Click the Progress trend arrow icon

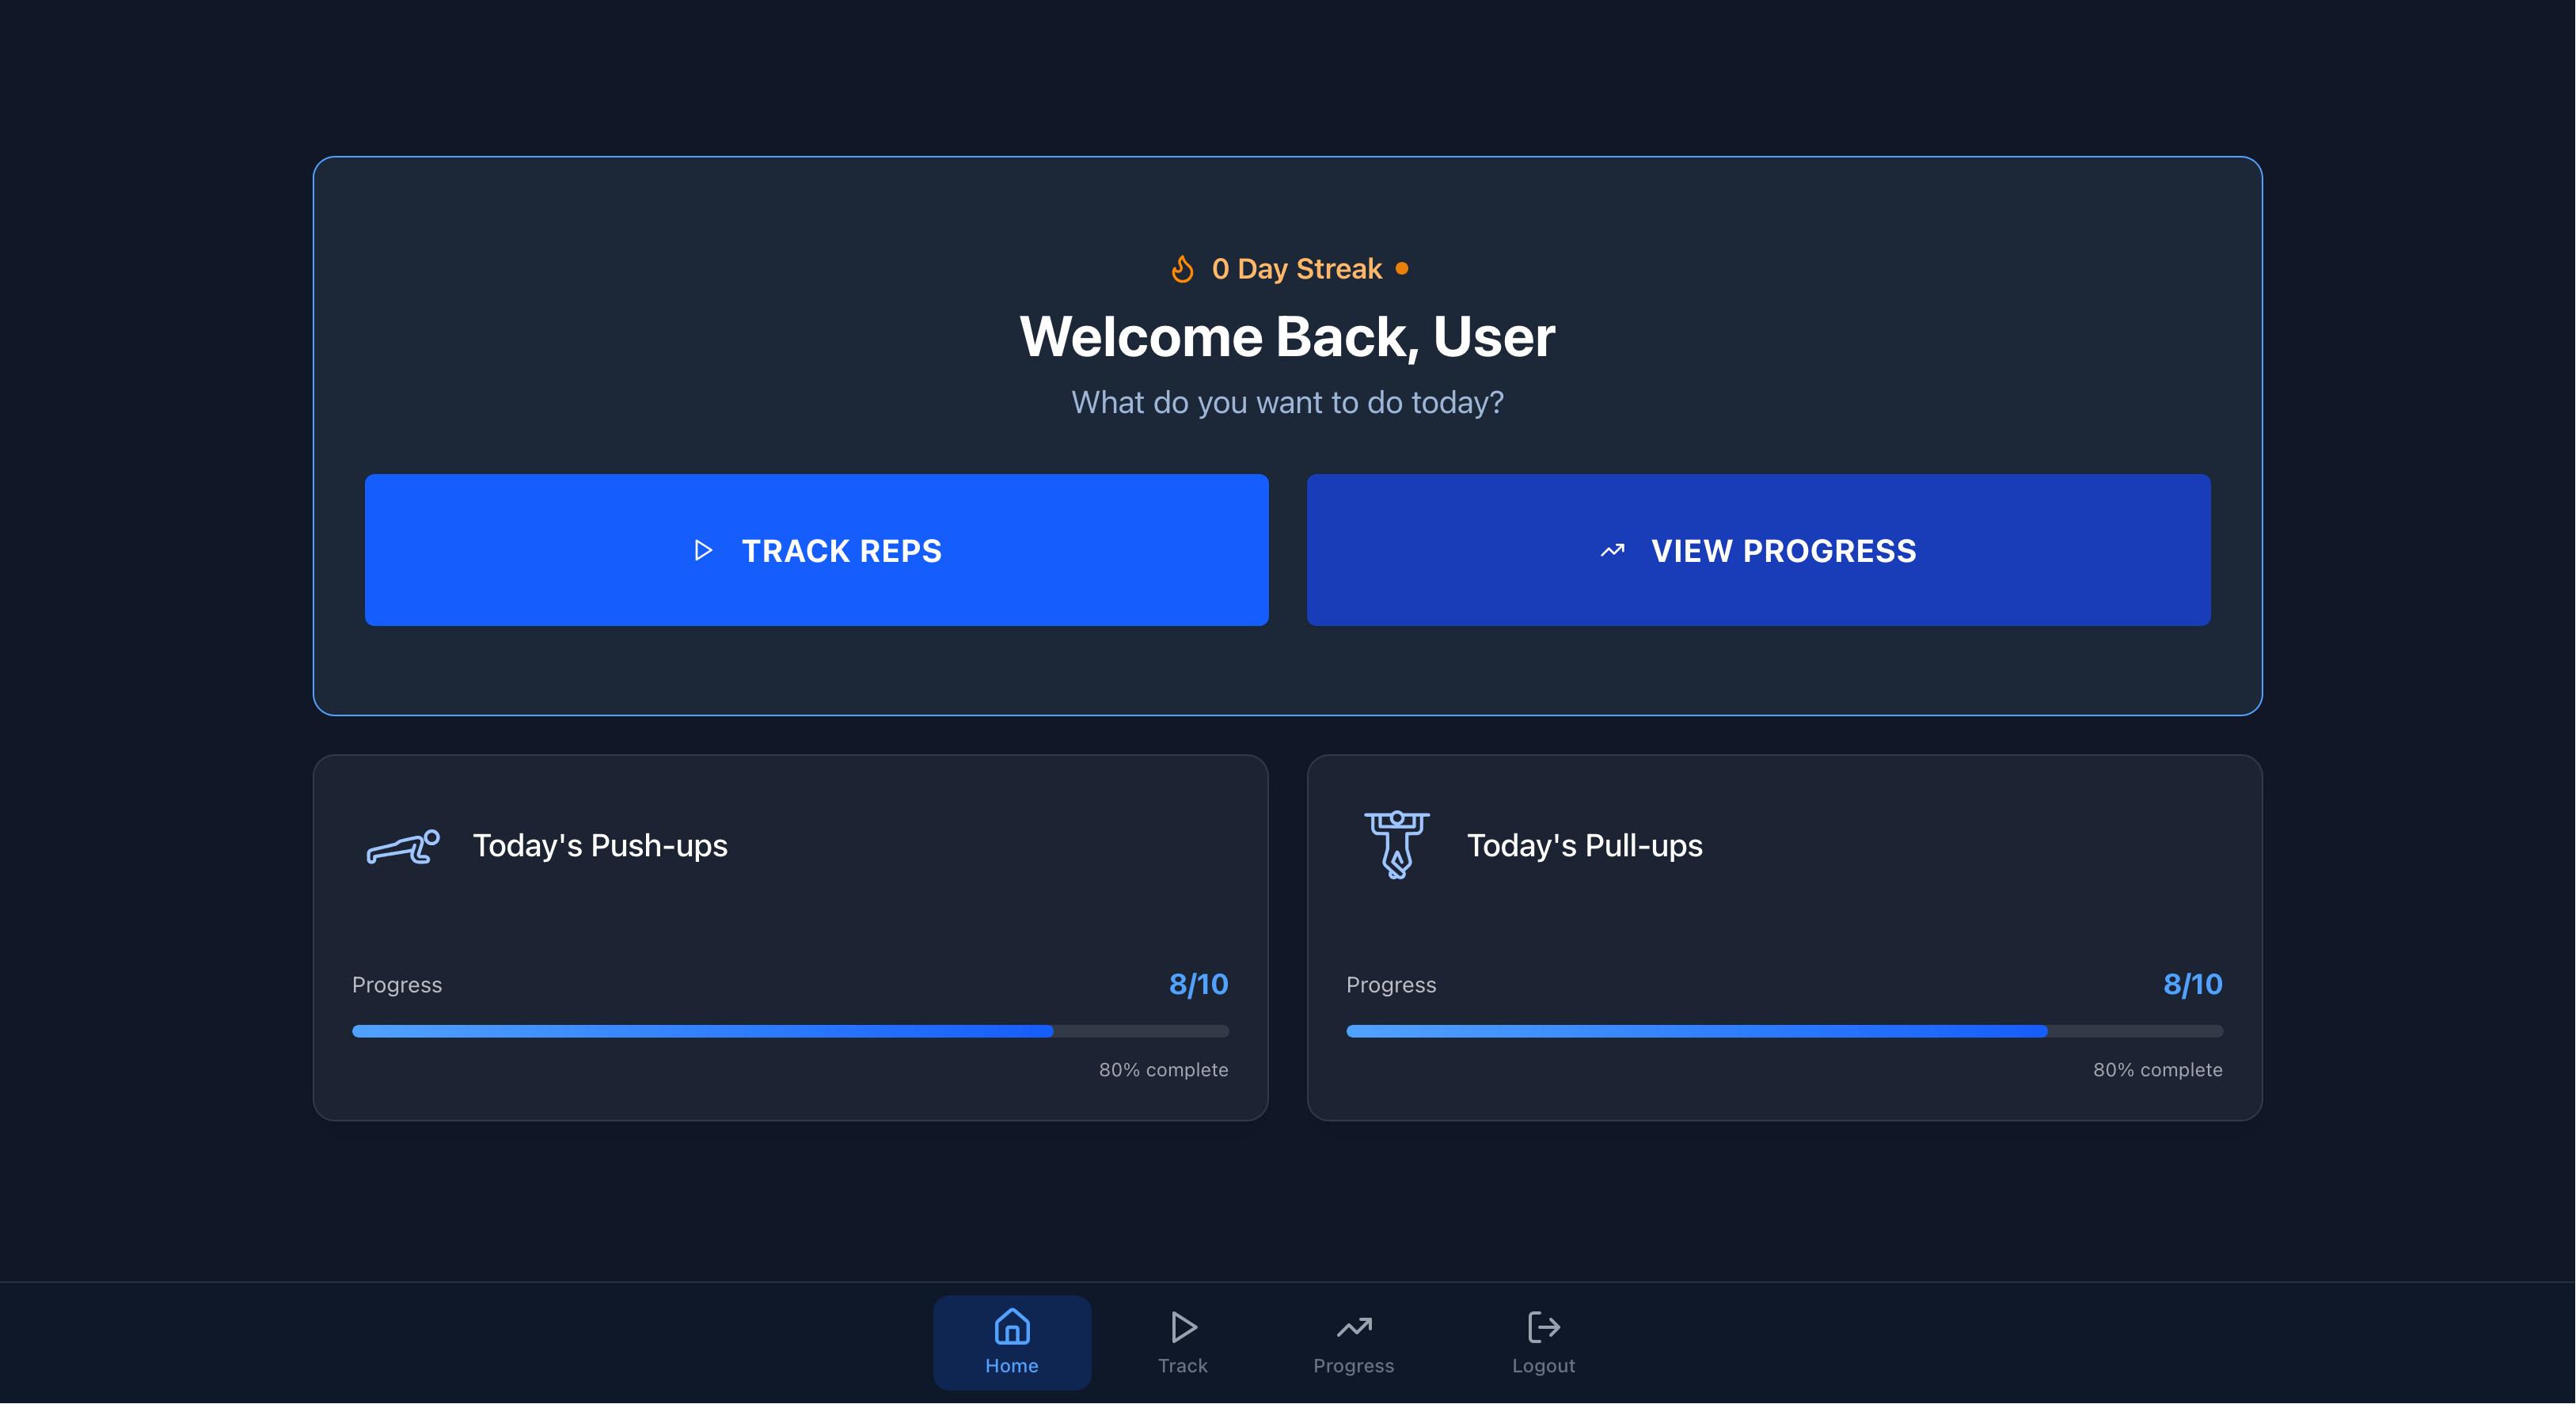pyautogui.click(x=1353, y=1327)
